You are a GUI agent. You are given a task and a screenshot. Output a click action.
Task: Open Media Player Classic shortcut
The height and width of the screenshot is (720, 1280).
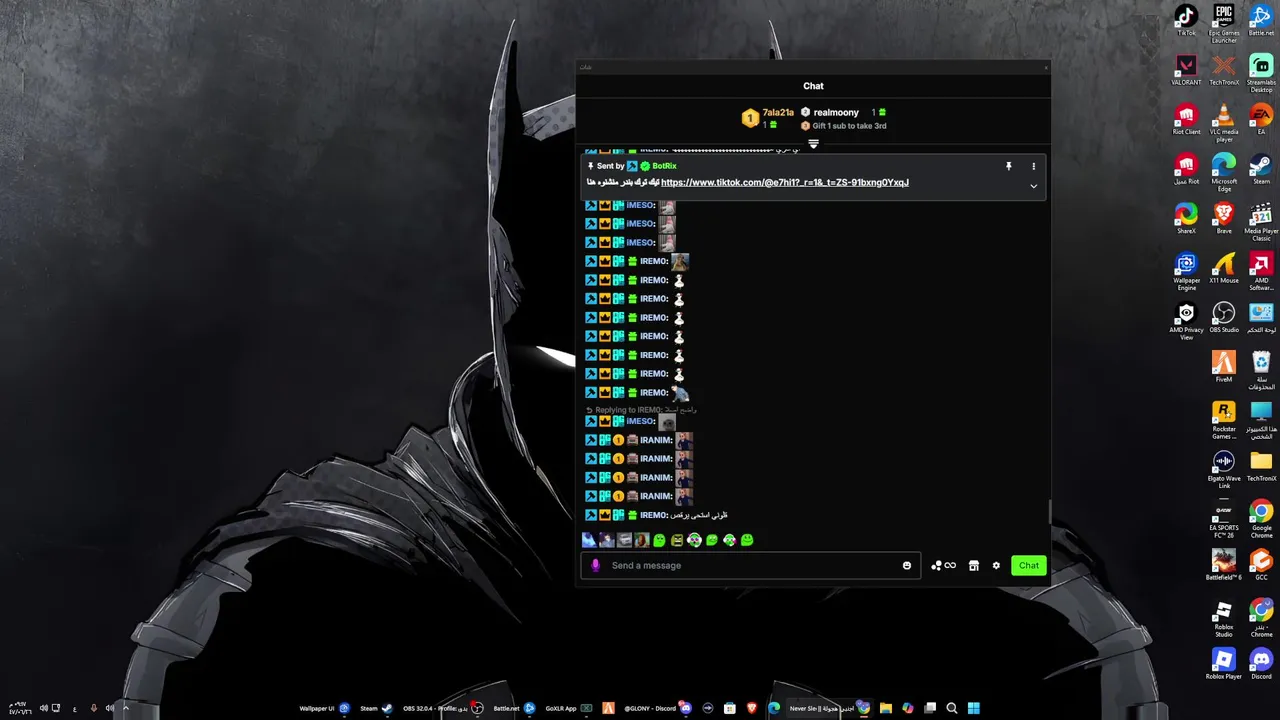[x=1261, y=222]
